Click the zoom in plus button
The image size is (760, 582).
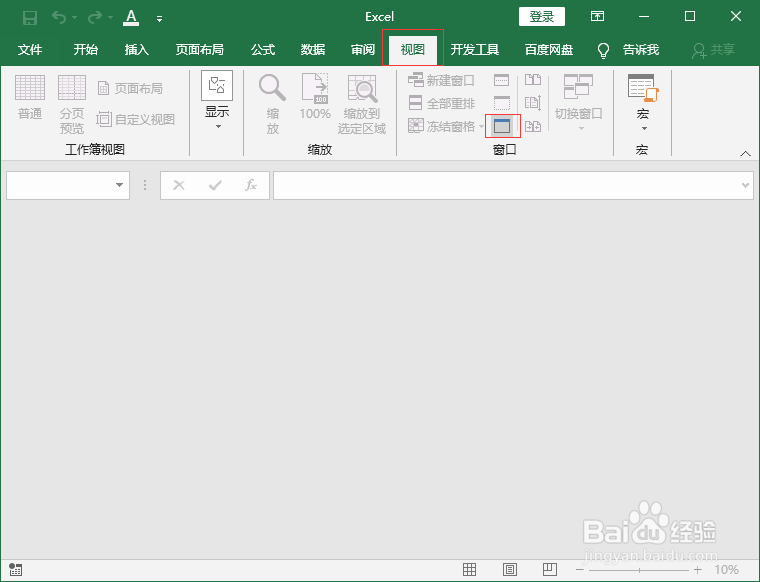pyautogui.click(x=698, y=570)
